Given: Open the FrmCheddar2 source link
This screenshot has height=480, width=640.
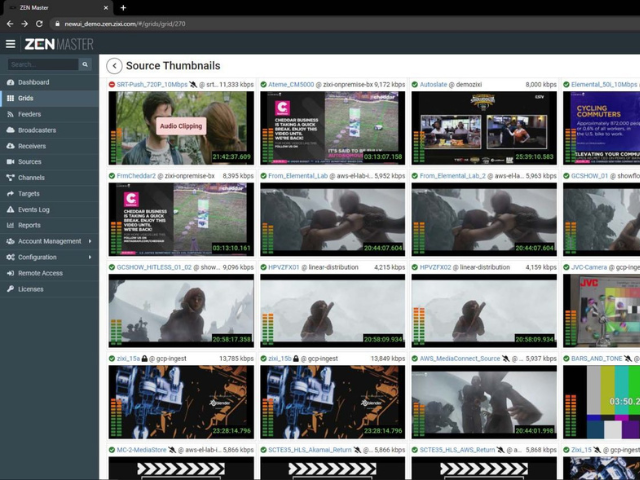Looking at the screenshot, I should coord(136,176).
